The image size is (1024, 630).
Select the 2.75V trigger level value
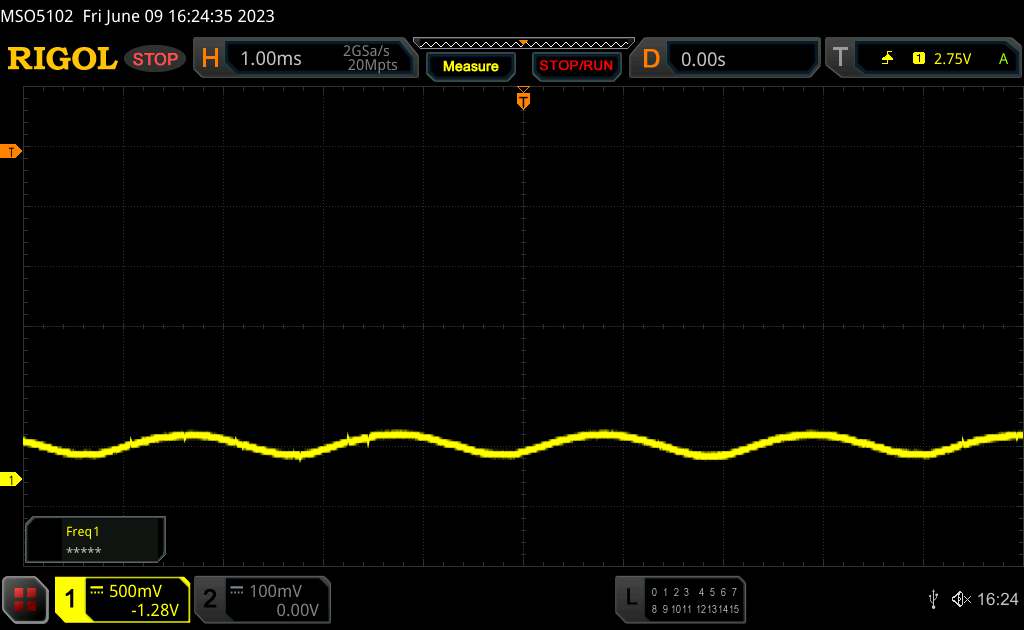(952, 59)
